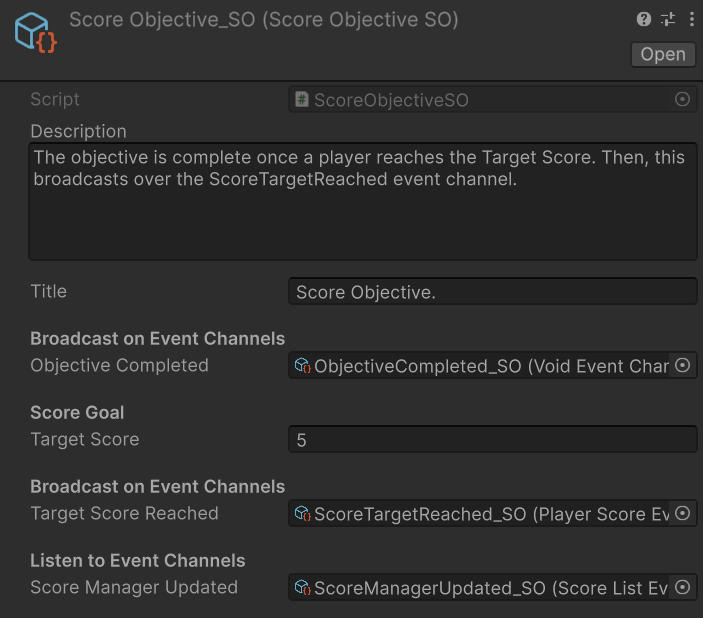The image size is (703, 618).
Task: Open object picker for Target Score Reached
Action: click(683, 514)
